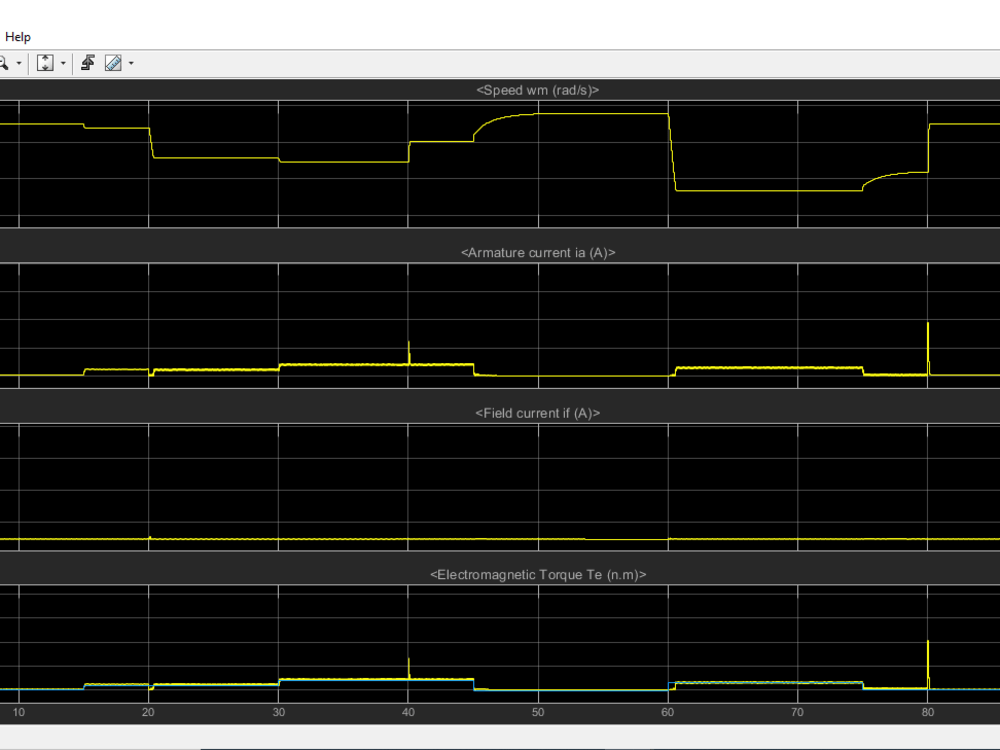Image resolution: width=1000 pixels, height=750 pixels.
Task: Click the Cursor Measurements ruler icon
Action: coord(113,62)
